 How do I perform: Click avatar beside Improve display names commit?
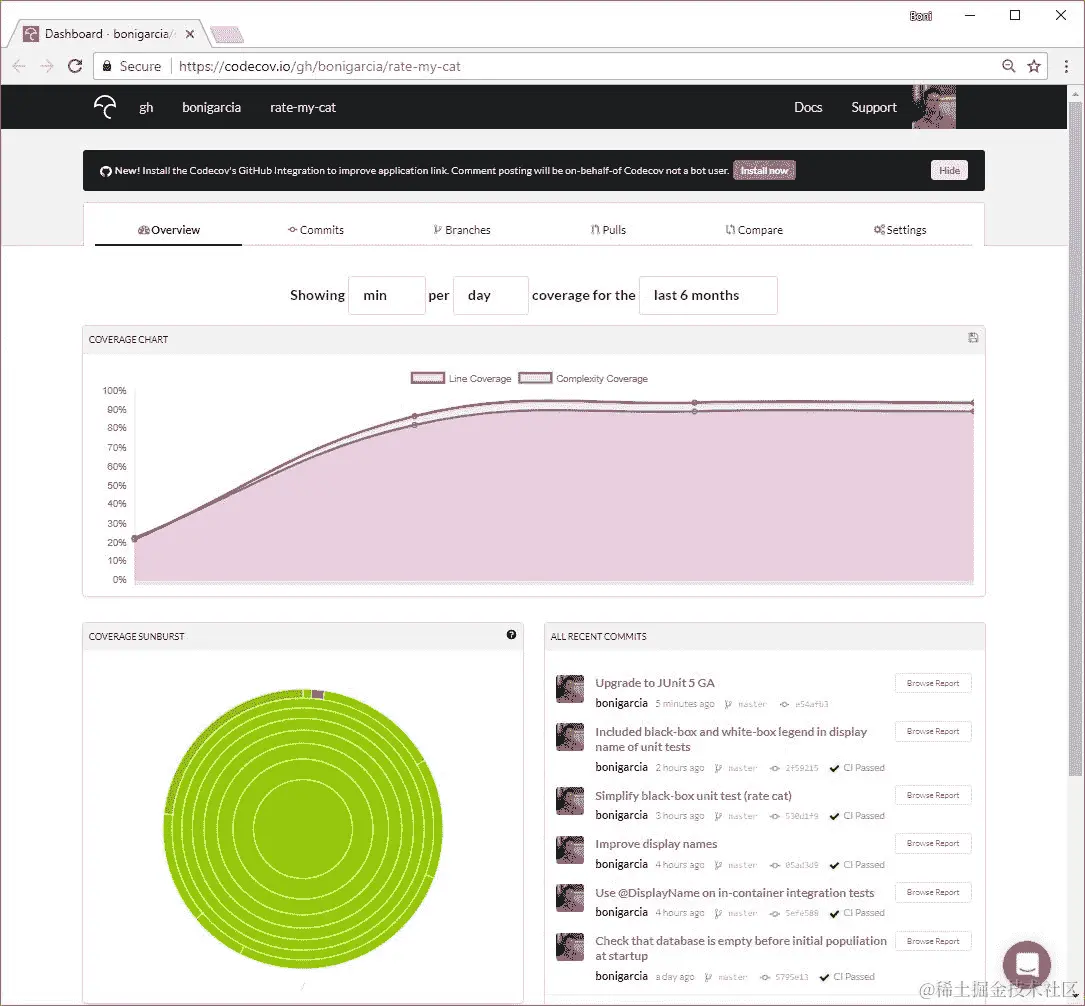(570, 850)
